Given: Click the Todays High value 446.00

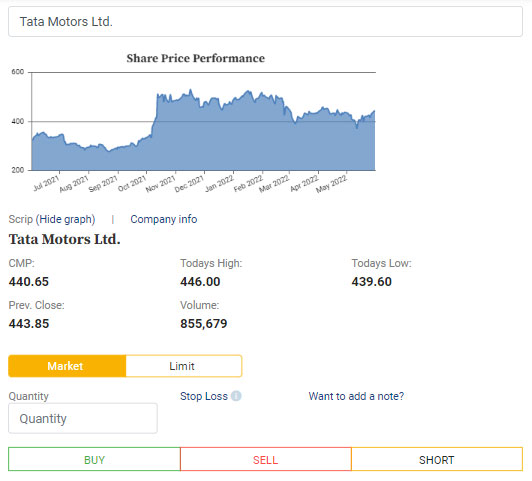Looking at the screenshot, I should click(200, 282).
